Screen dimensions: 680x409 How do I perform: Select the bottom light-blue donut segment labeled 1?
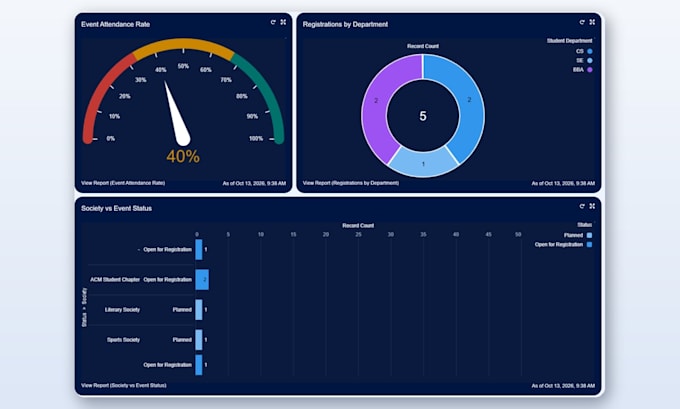tap(423, 164)
